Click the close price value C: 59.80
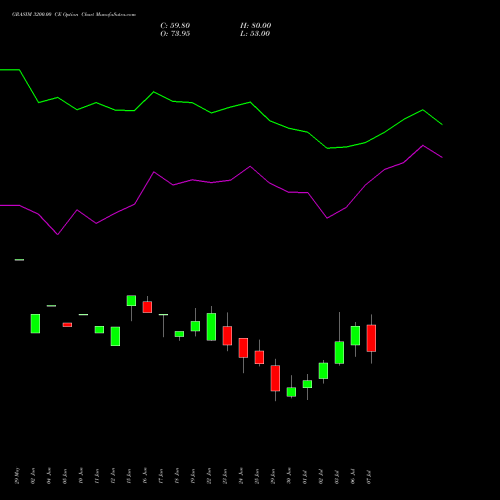This screenshot has width=500, height=500. pos(175,26)
